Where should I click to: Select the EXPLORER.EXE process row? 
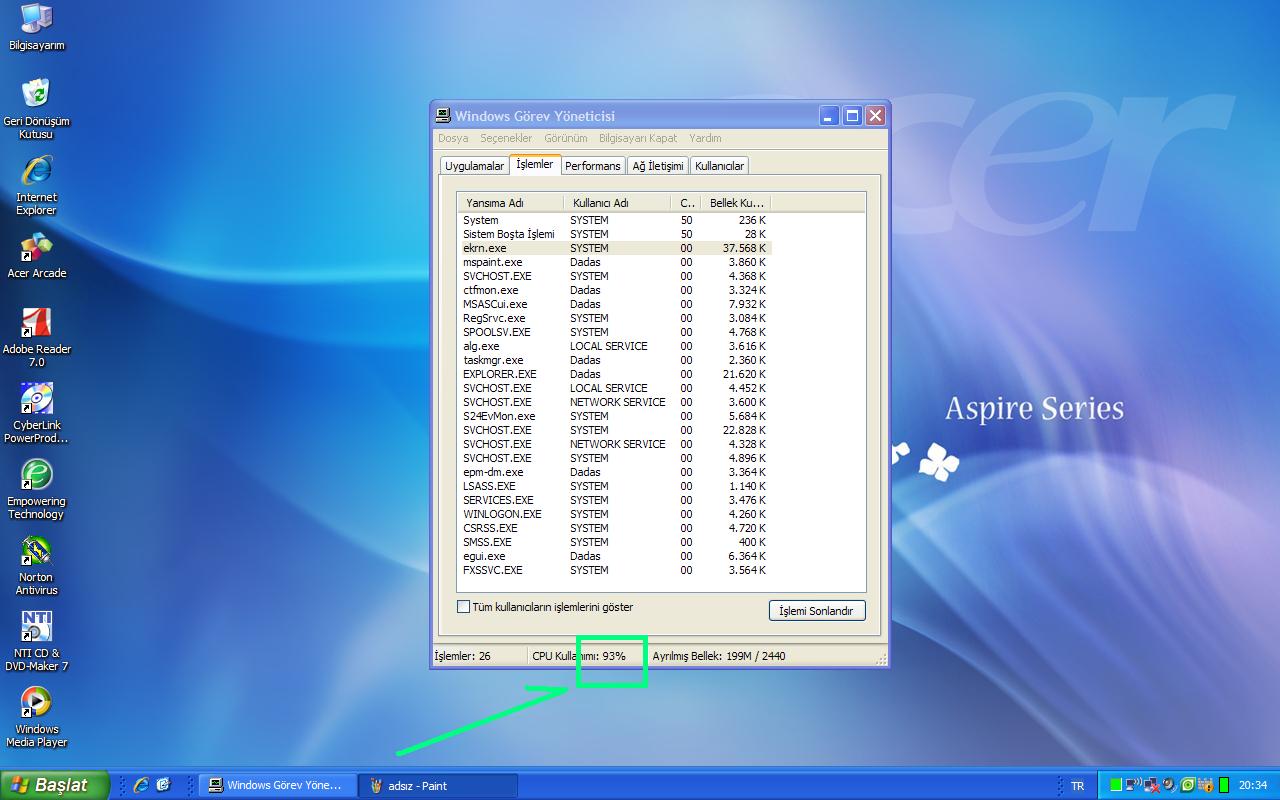tap(615, 374)
